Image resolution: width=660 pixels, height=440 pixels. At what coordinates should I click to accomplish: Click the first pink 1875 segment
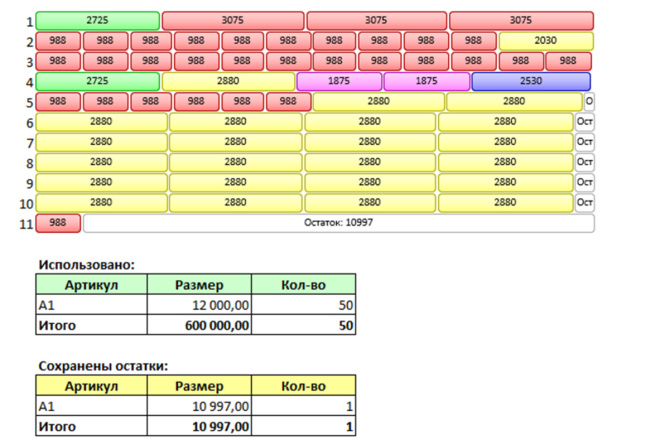coord(339,81)
